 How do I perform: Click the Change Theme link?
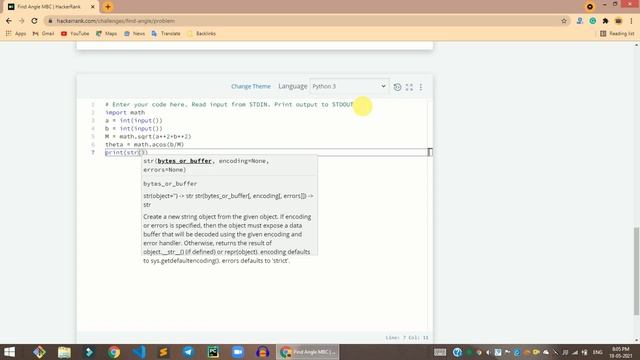pos(251,86)
